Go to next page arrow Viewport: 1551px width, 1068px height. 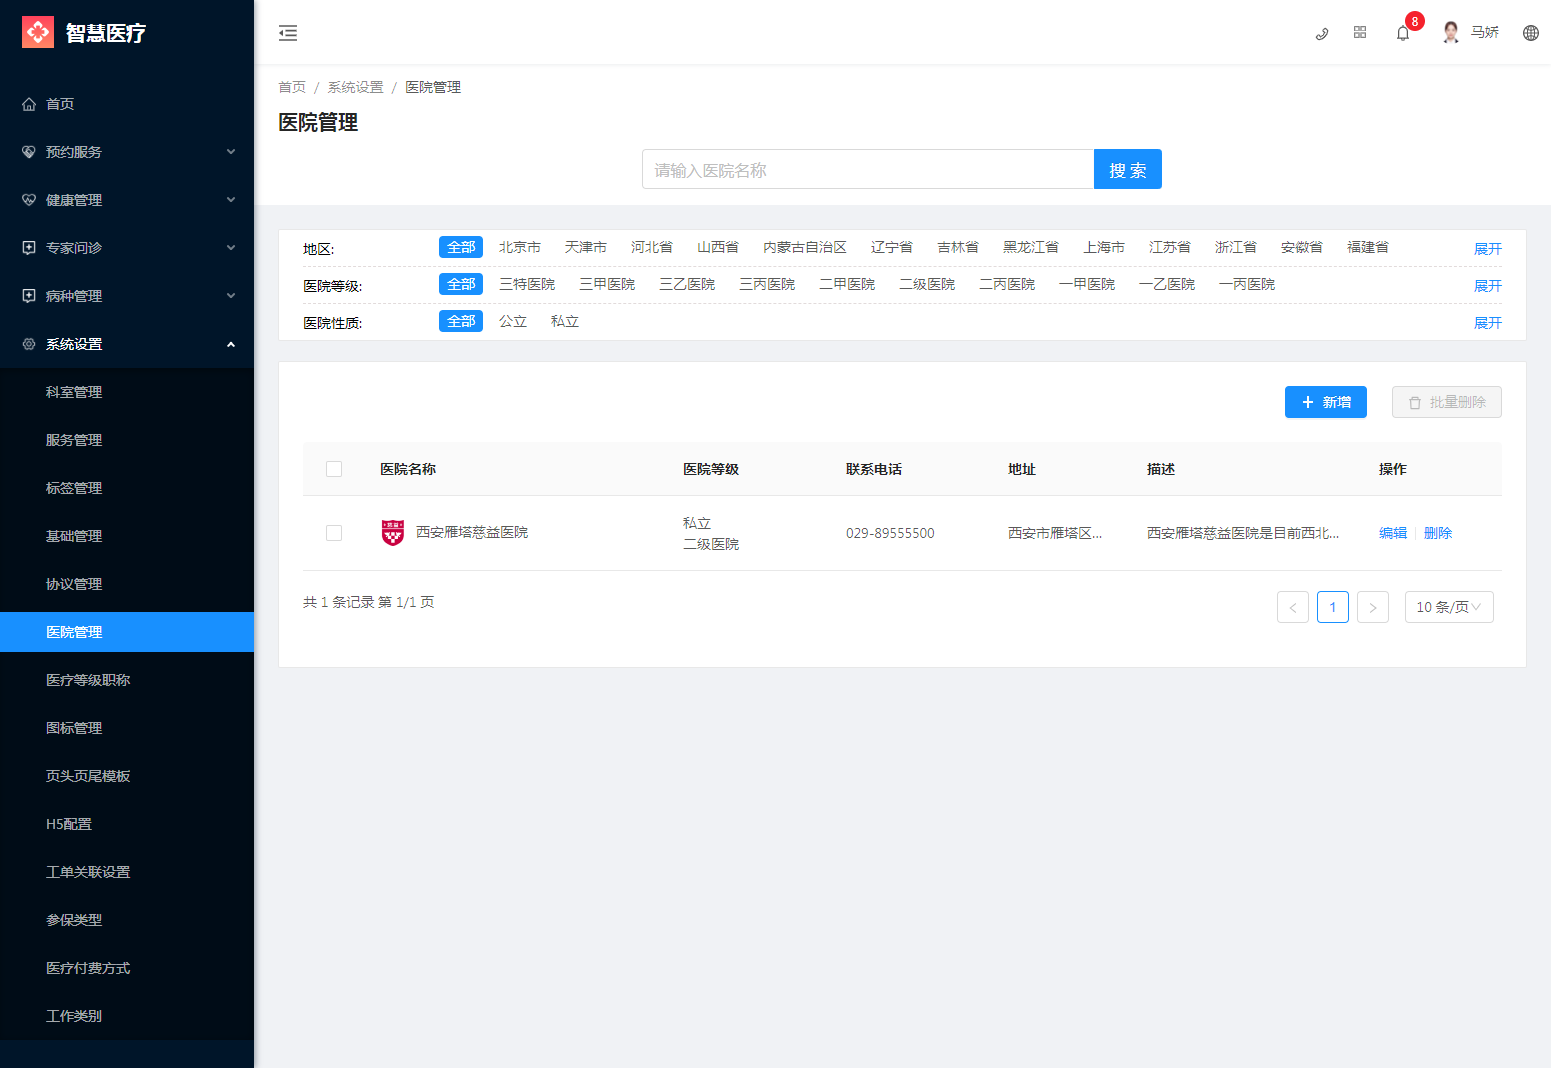tap(1373, 607)
